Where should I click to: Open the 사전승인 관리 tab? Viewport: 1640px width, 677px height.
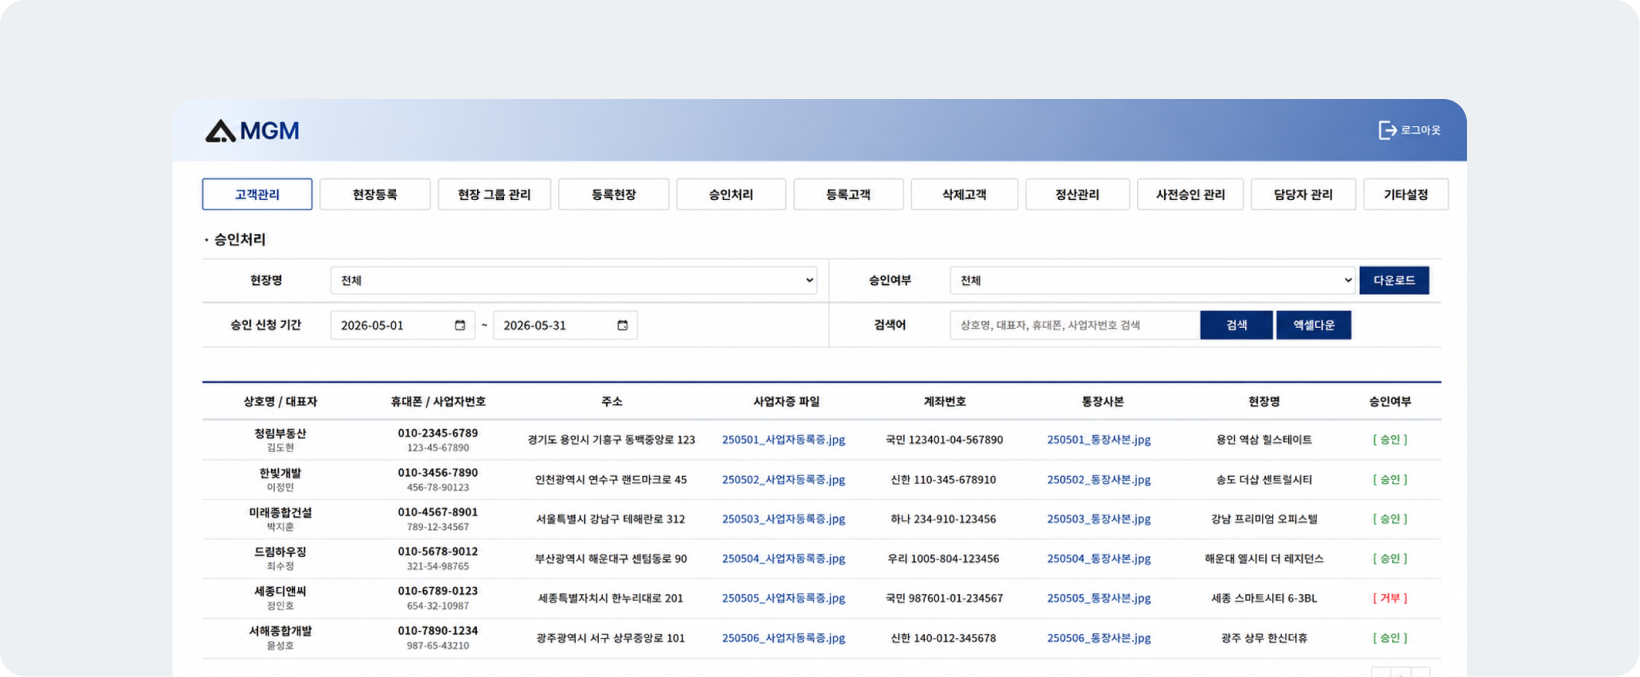(1190, 194)
